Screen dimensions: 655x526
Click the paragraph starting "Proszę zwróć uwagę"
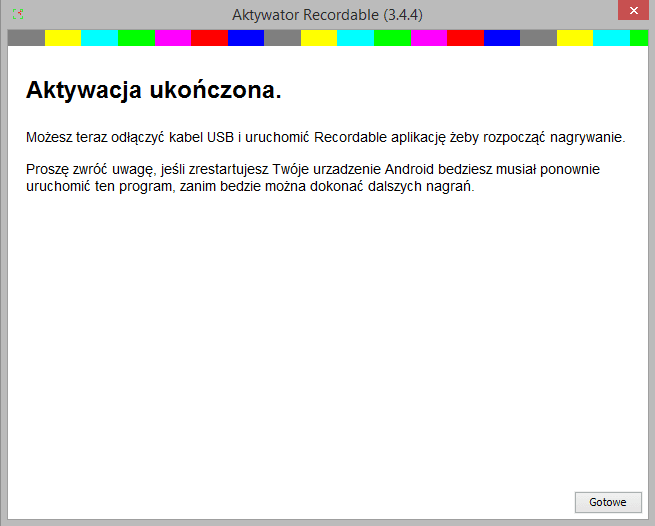tap(313, 178)
